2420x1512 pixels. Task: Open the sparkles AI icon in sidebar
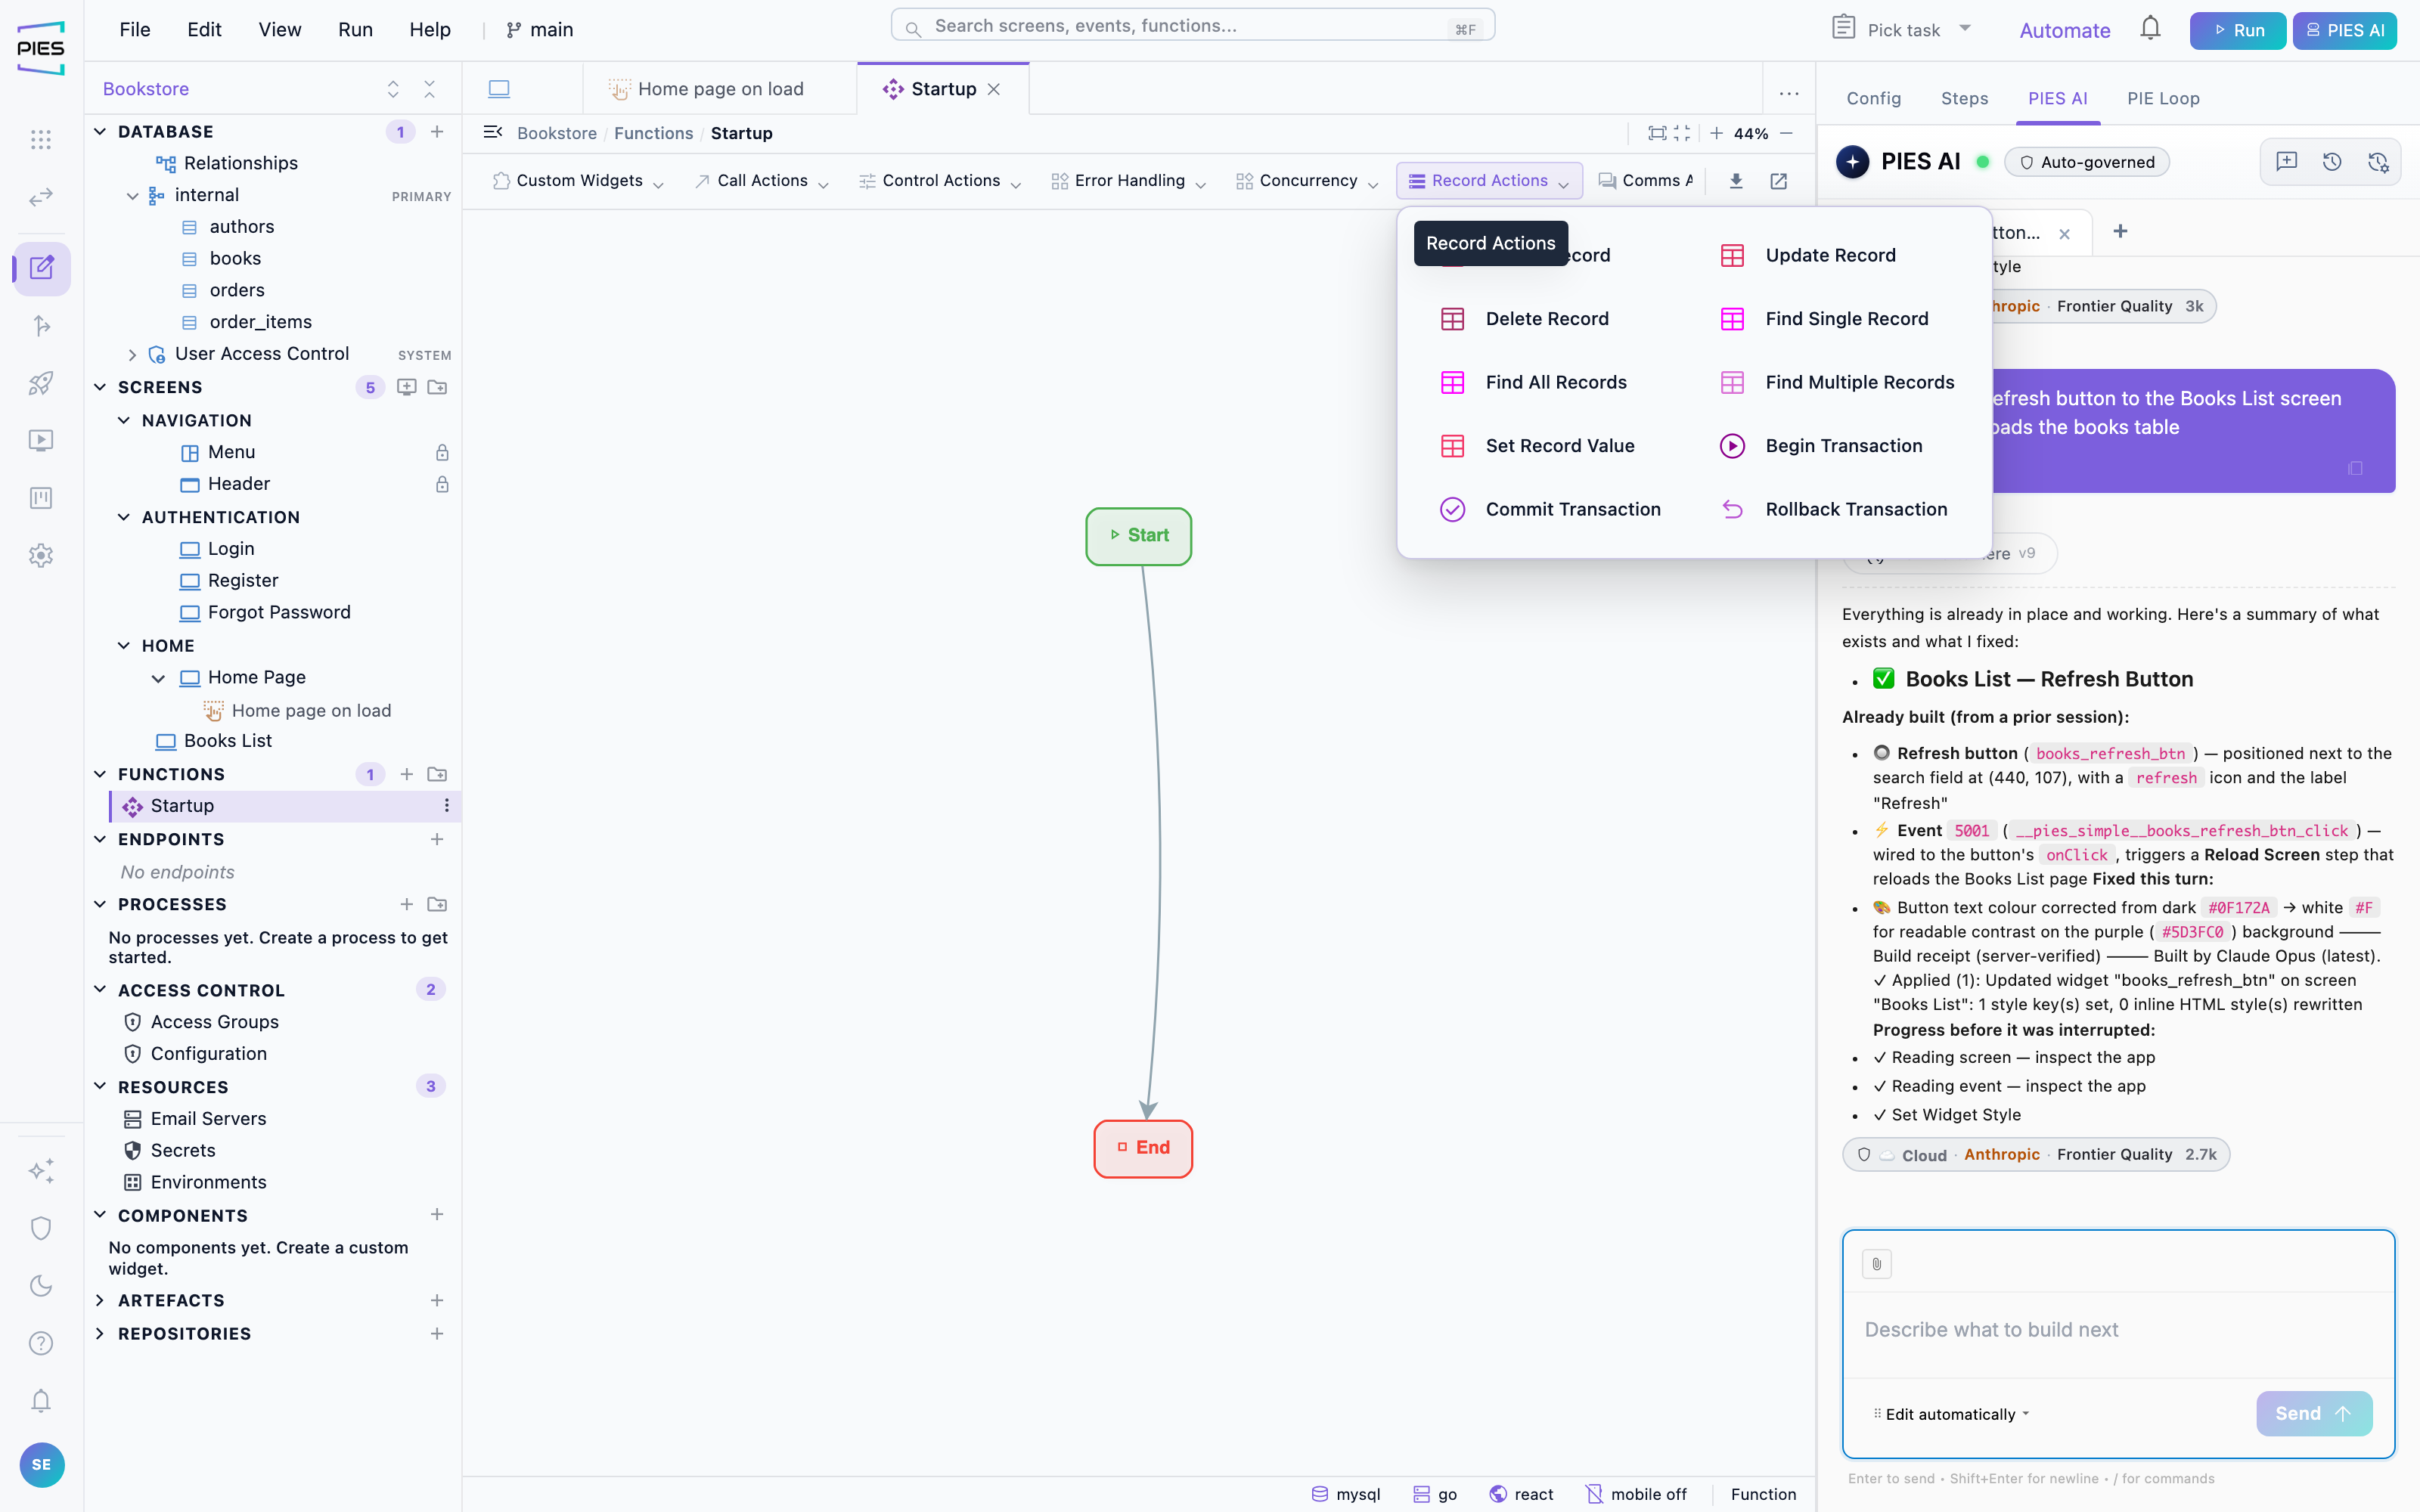(x=41, y=1171)
